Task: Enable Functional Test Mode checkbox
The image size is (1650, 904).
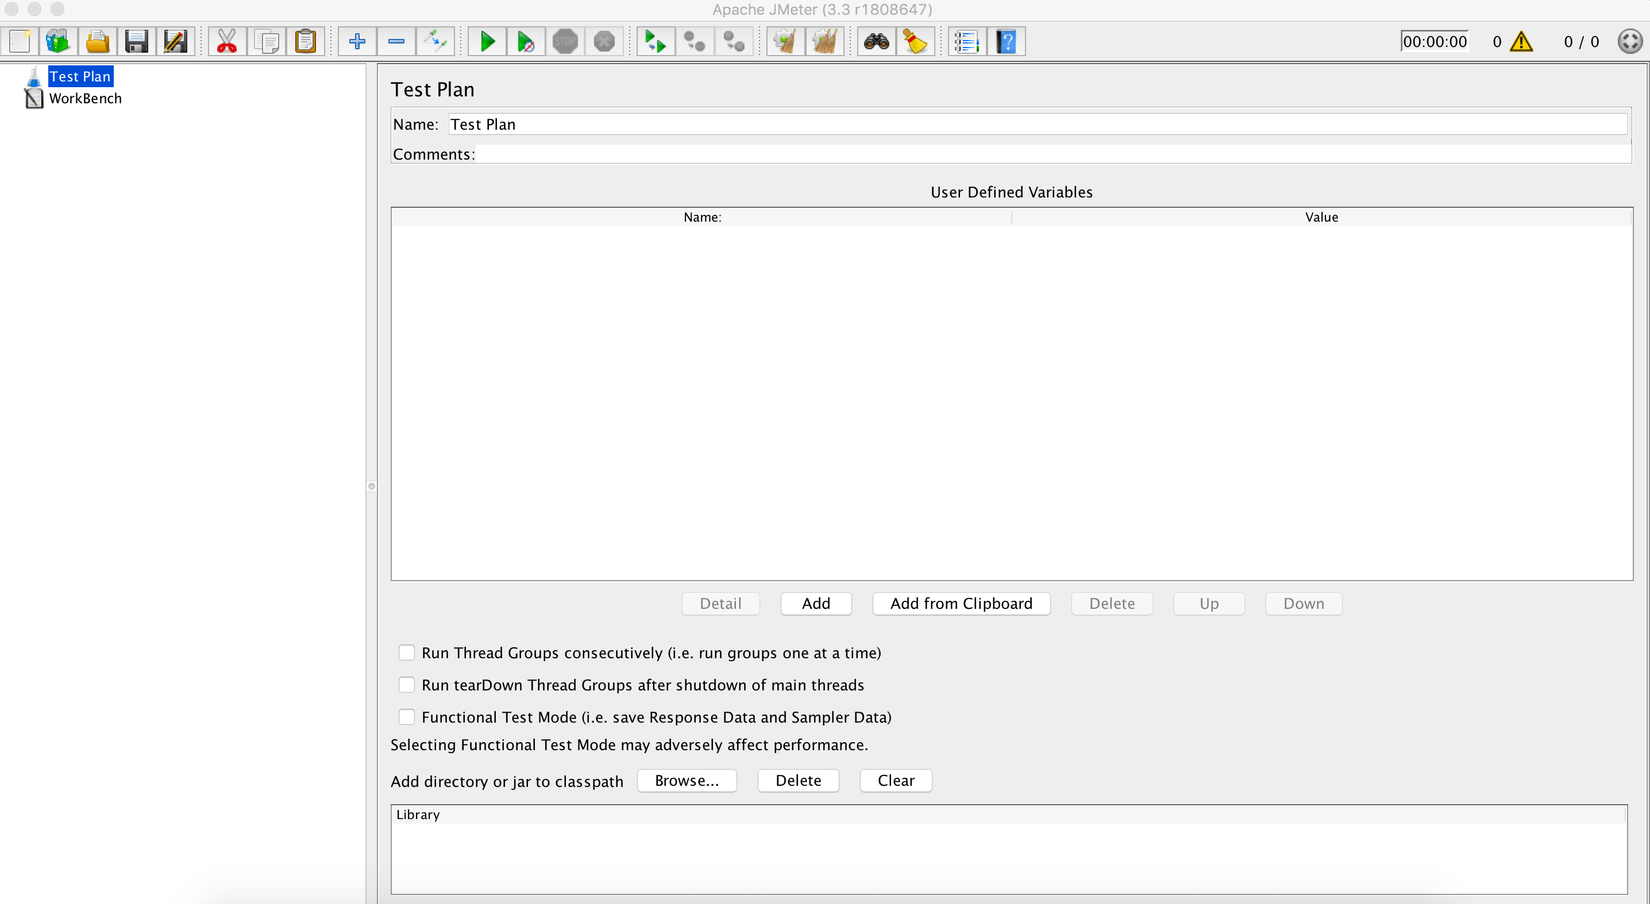Action: [407, 717]
